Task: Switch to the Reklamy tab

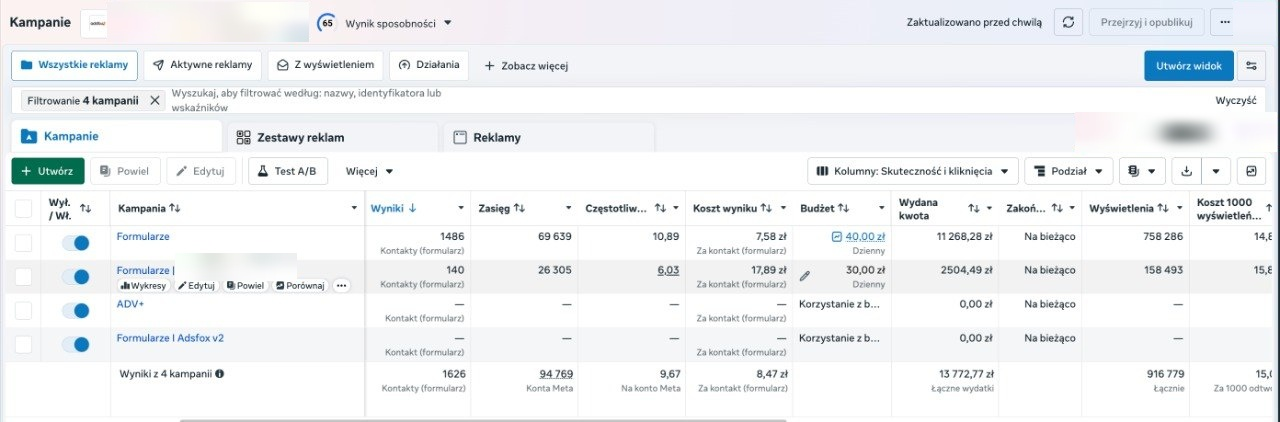Action: 549,137
